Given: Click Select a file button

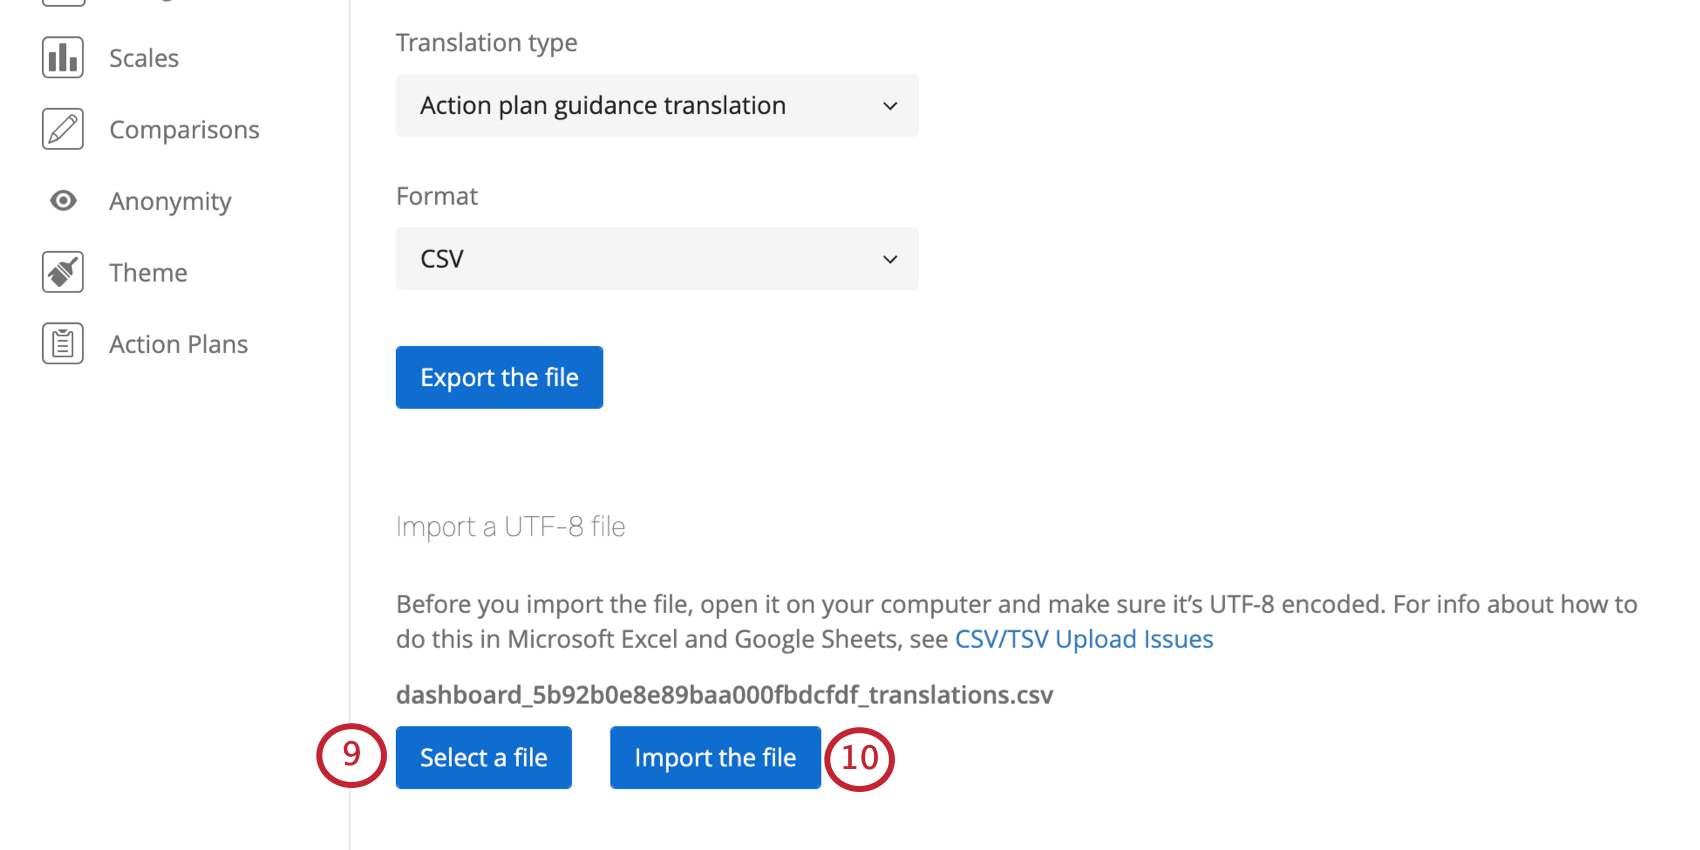Looking at the screenshot, I should (x=484, y=758).
